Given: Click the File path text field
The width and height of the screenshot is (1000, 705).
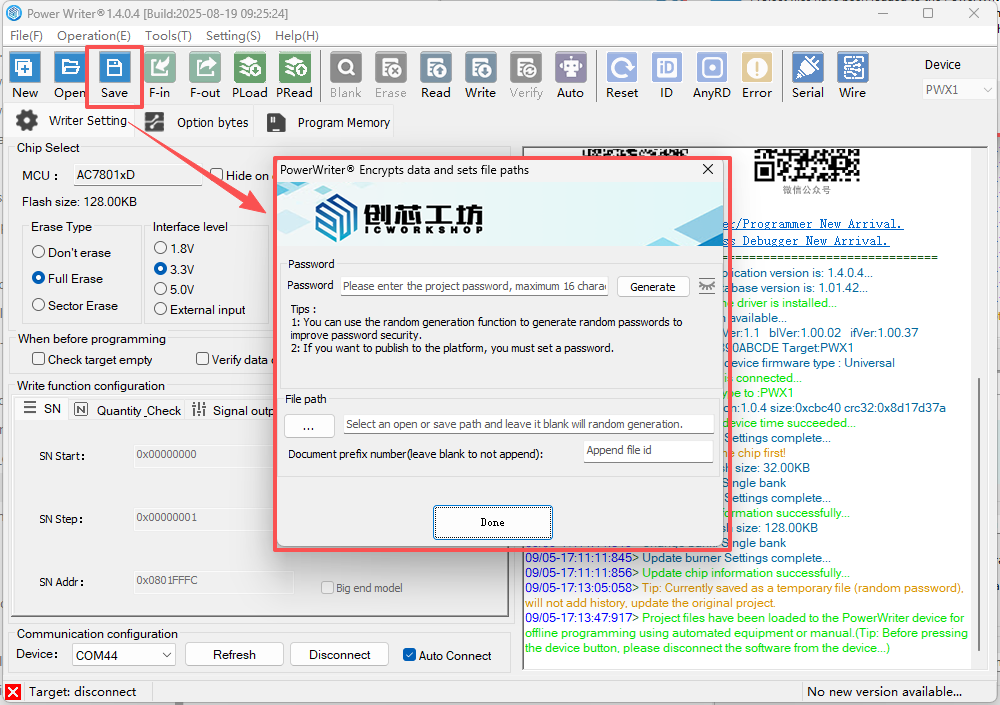Looking at the screenshot, I should click(x=529, y=424).
